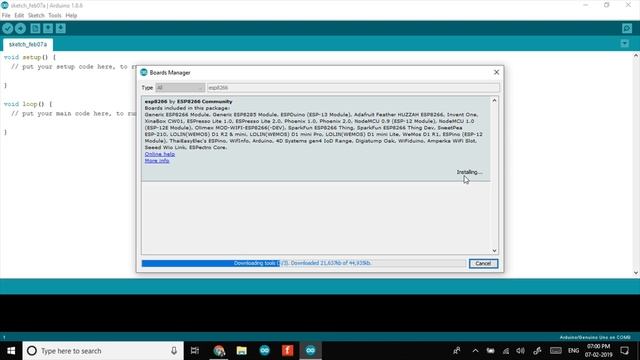This screenshot has height=360, width=640.
Task: Open the touch keyboard icon
Action: [x=556, y=351]
